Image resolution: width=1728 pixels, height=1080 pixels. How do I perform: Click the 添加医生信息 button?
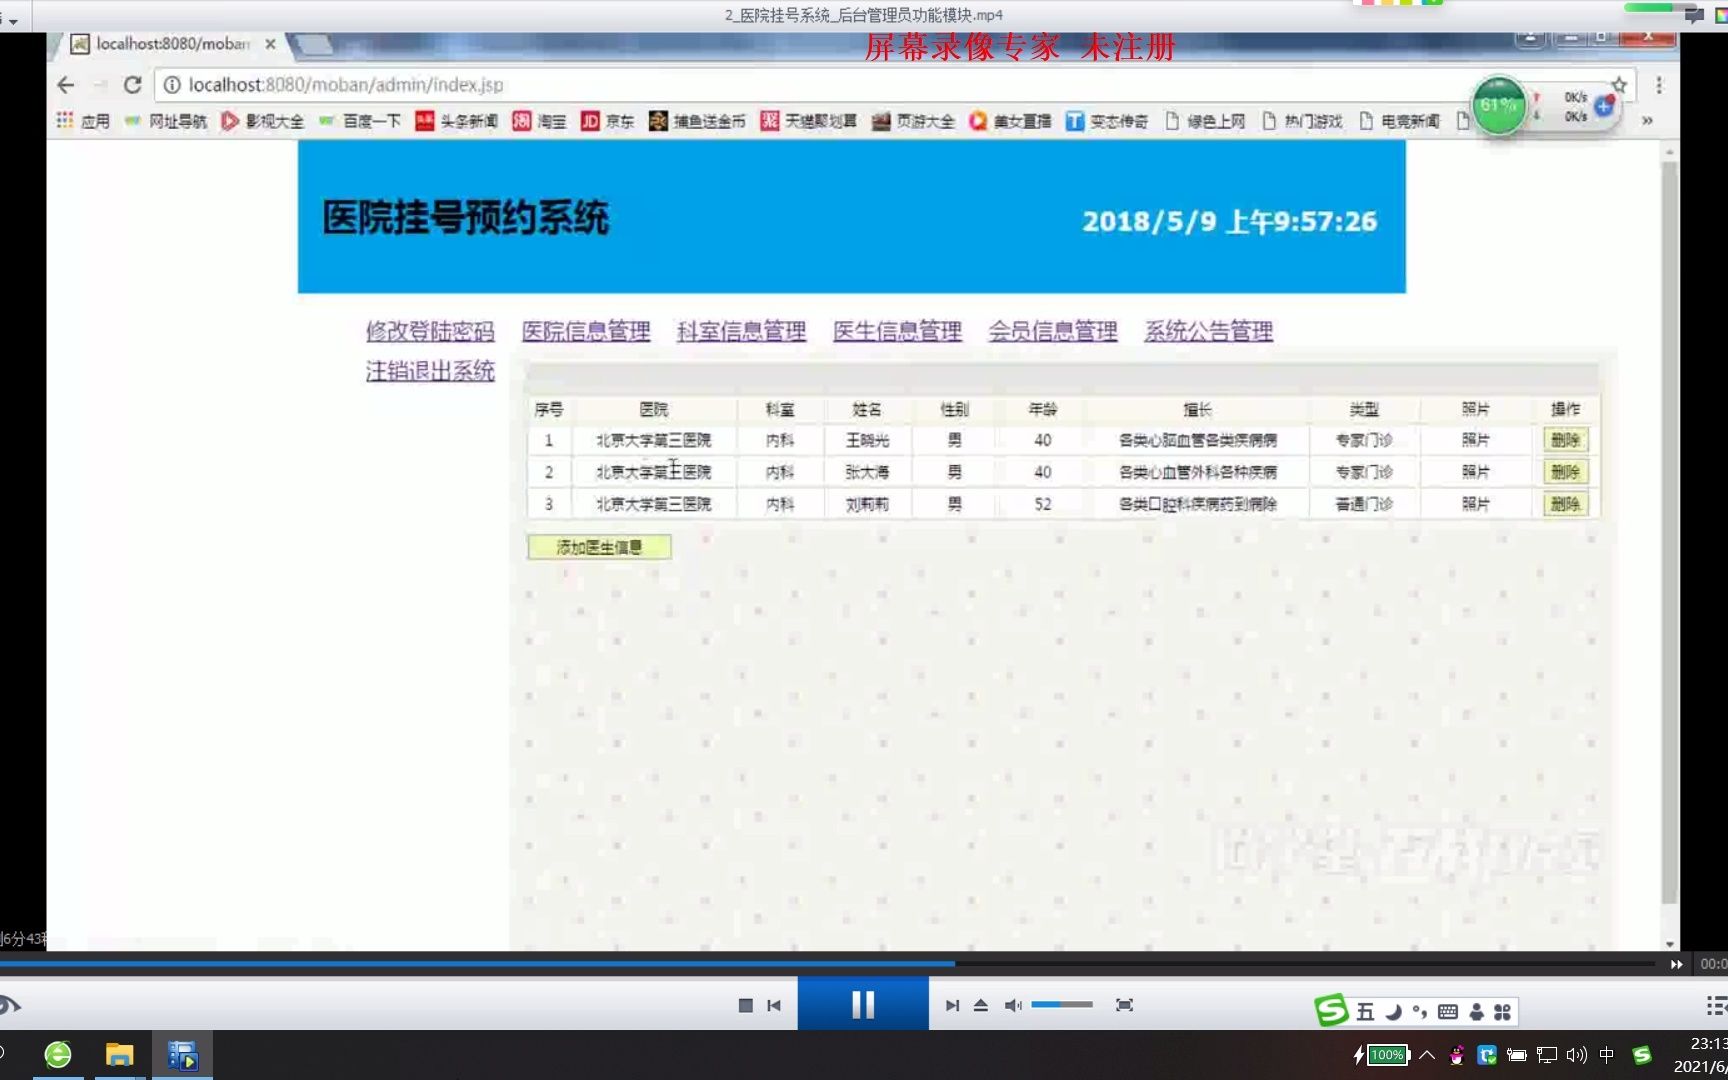click(x=599, y=547)
